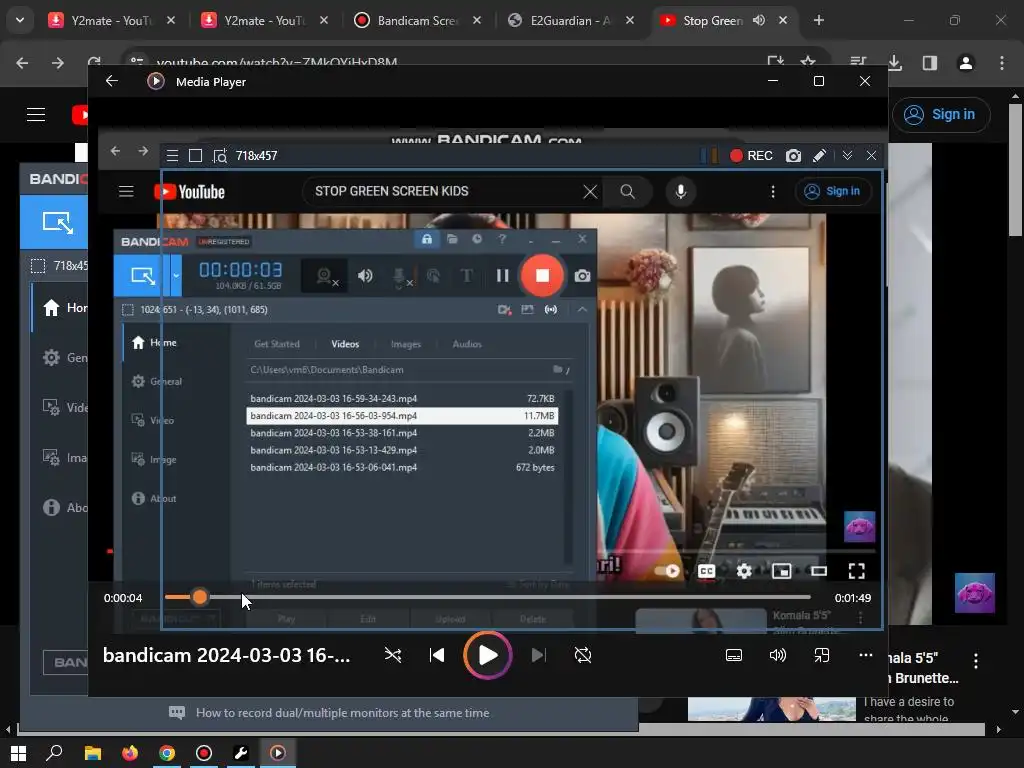This screenshot has height=768, width=1024.
Task: Toggle the Chrome side panel
Action: pyautogui.click(x=930, y=63)
